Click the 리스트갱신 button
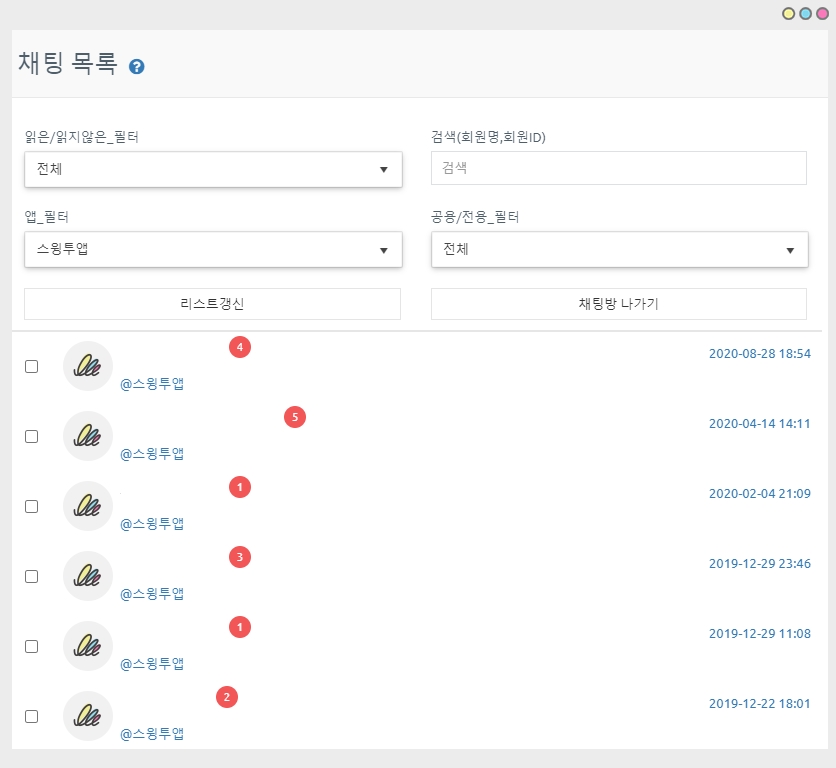 (212, 304)
